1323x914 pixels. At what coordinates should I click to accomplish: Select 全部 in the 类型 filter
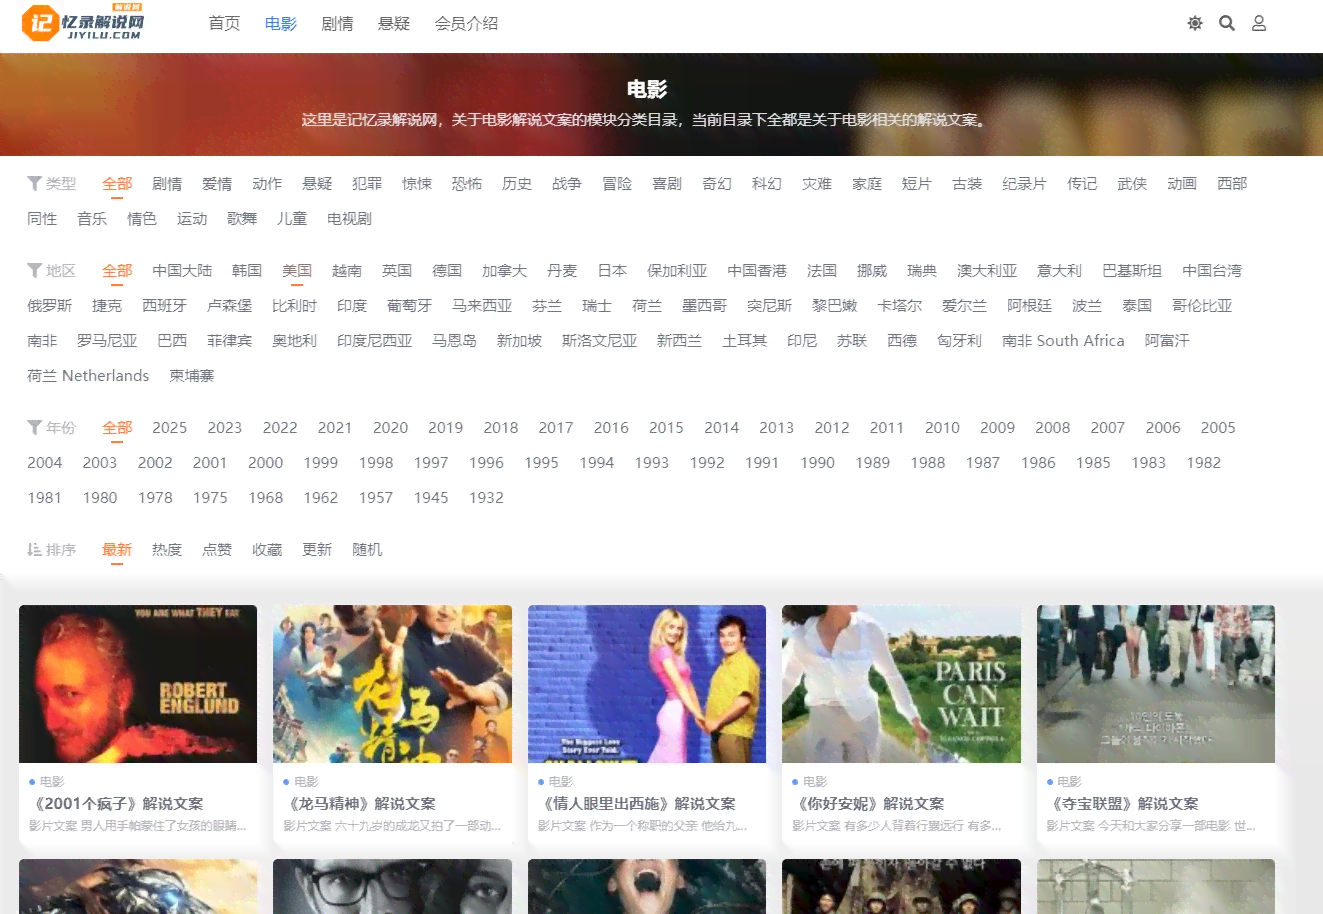tap(117, 184)
